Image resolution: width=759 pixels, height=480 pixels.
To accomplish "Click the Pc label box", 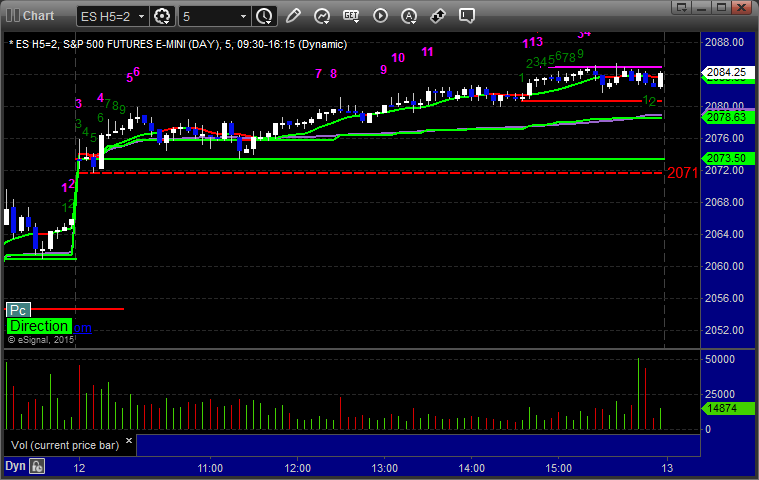I will [x=18, y=310].
